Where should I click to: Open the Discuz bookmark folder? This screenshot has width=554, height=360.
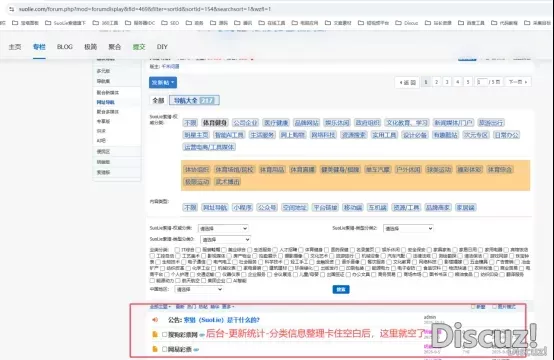pyautogui.click(x=407, y=23)
